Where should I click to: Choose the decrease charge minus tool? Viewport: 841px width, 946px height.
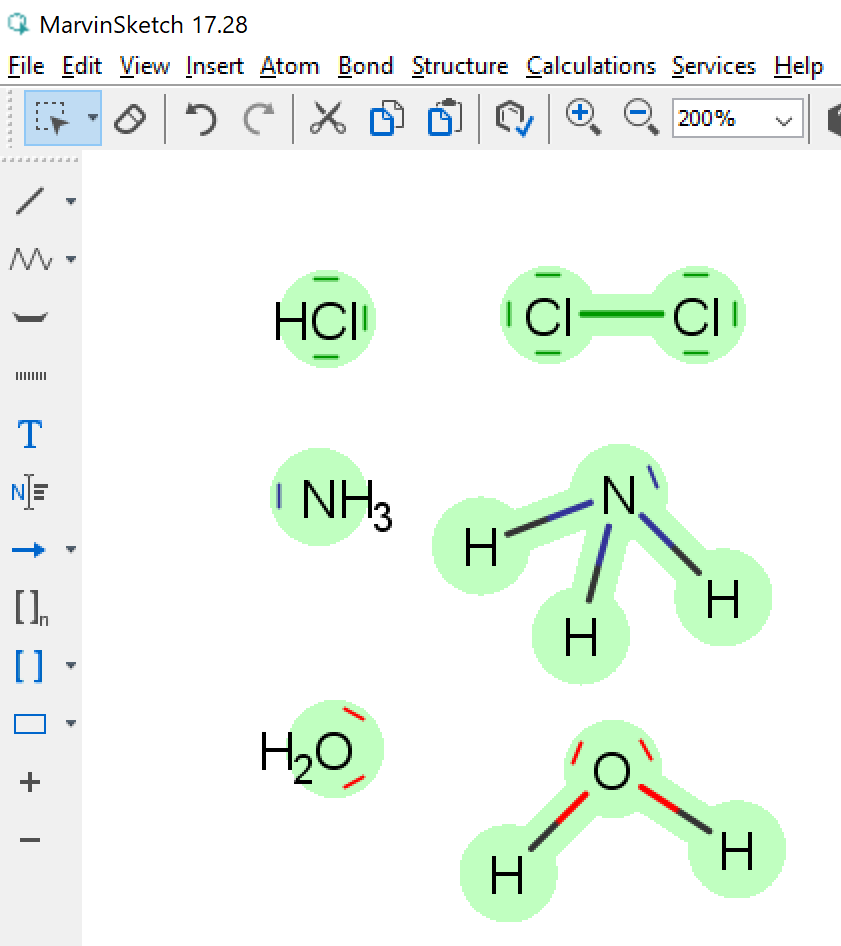click(x=30, y=840)
